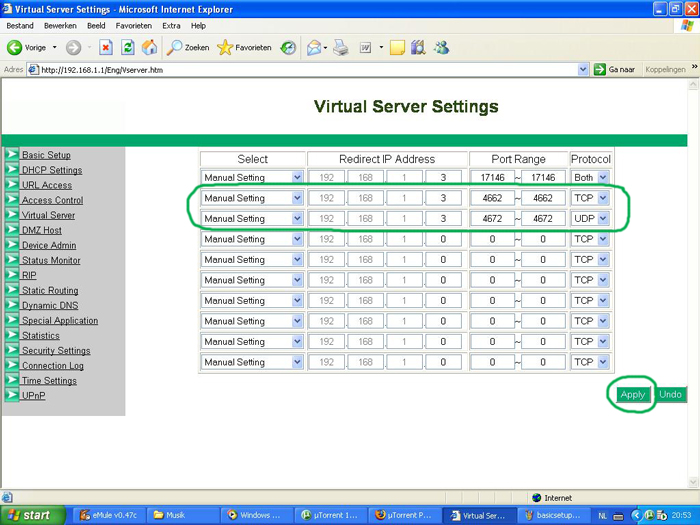Open Favorieten star in toolbar
This screenshot has height=525, width=700.
pos(244,47)
